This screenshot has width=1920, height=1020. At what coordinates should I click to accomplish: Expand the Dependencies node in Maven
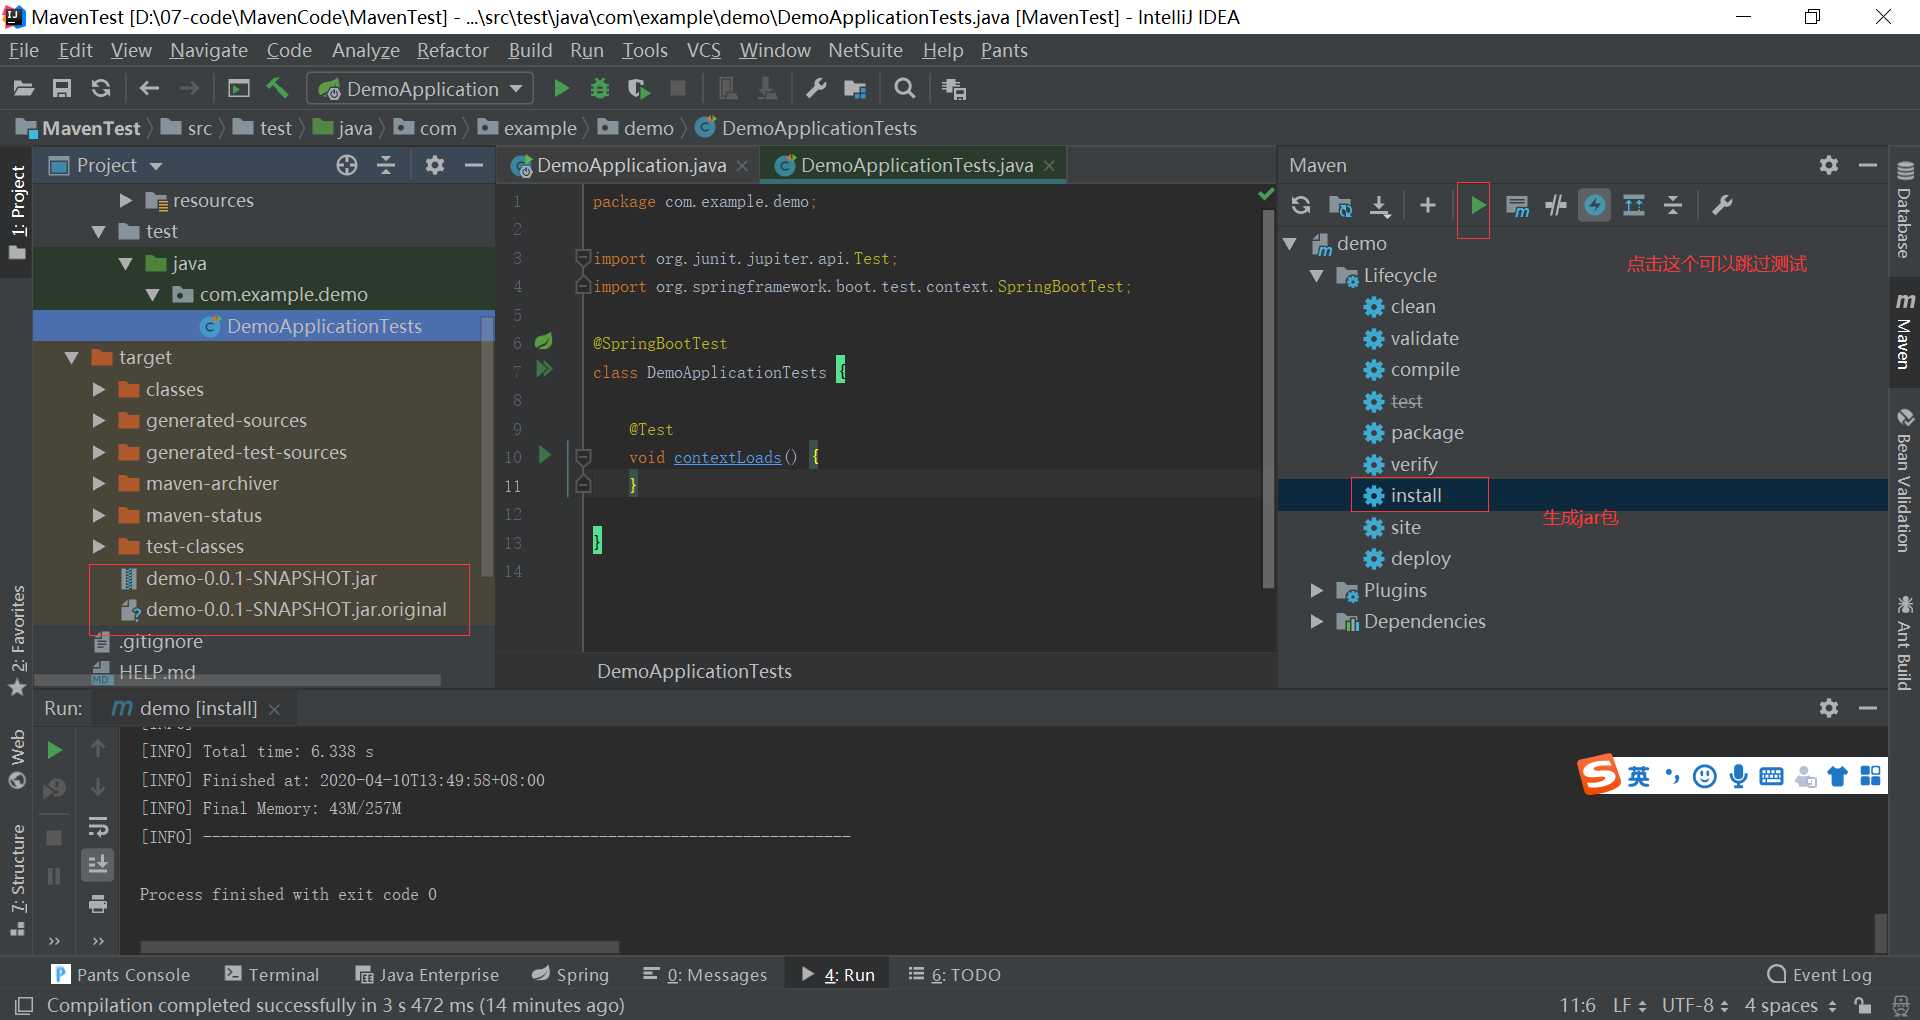tap(1316, 622)
